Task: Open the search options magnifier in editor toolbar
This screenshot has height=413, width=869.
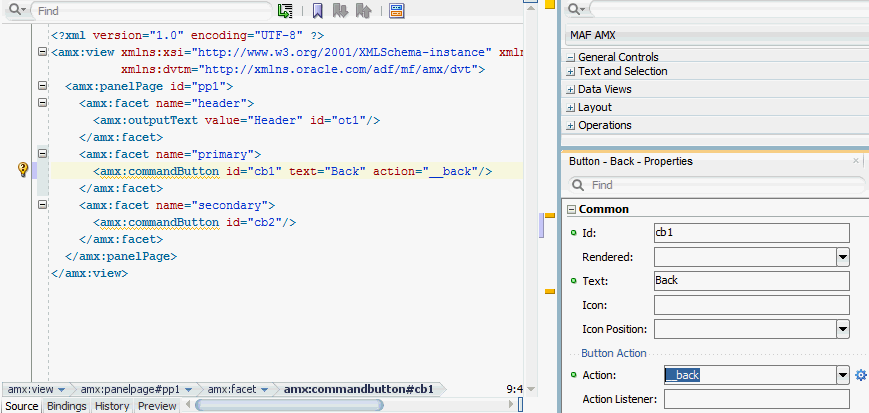Action: click(17, 10)
